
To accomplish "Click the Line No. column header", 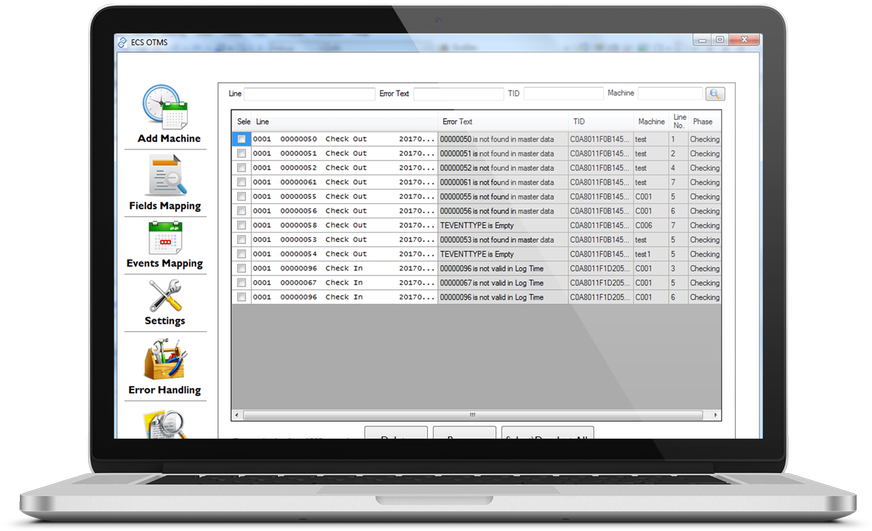I will [x=679, y=122].
